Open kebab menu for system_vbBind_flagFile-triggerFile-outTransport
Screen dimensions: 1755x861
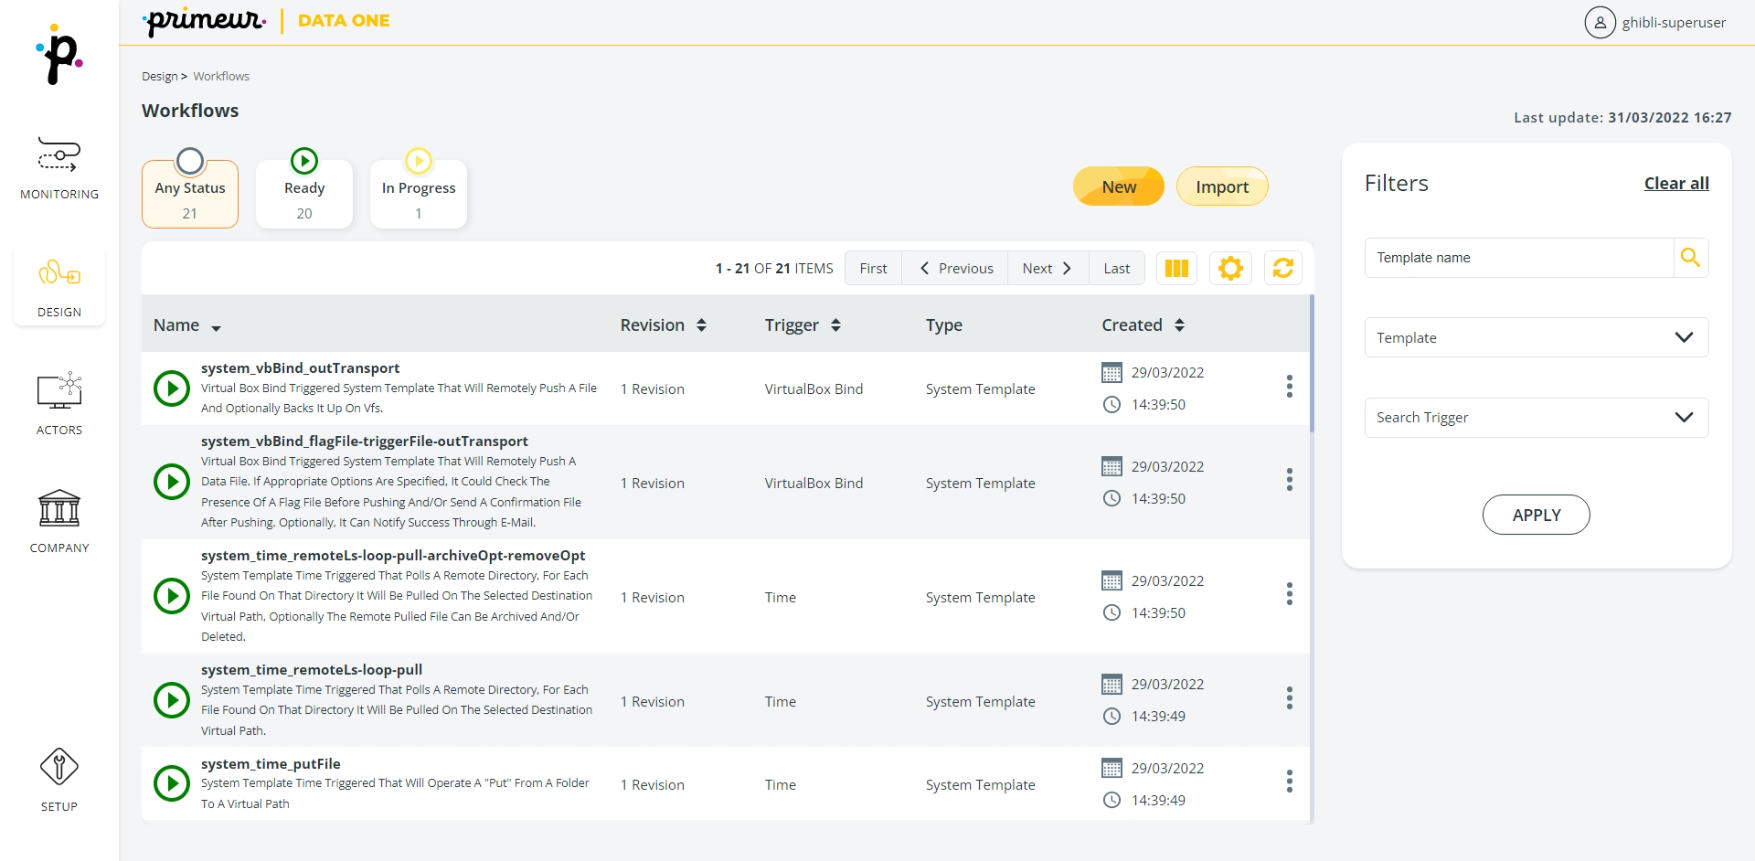[1289, 480]
